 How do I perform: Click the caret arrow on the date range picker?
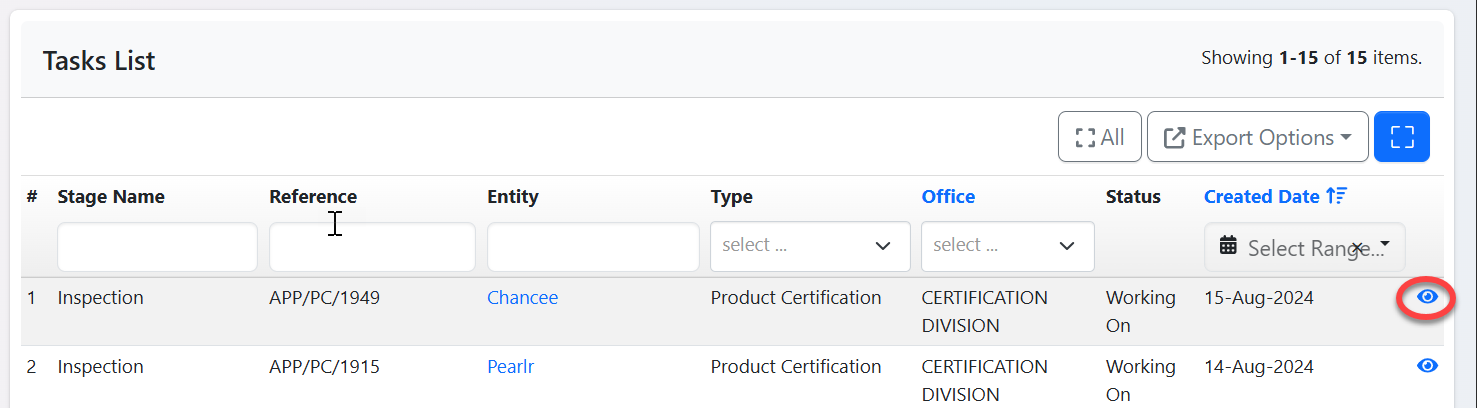(x=1385, y=245)
